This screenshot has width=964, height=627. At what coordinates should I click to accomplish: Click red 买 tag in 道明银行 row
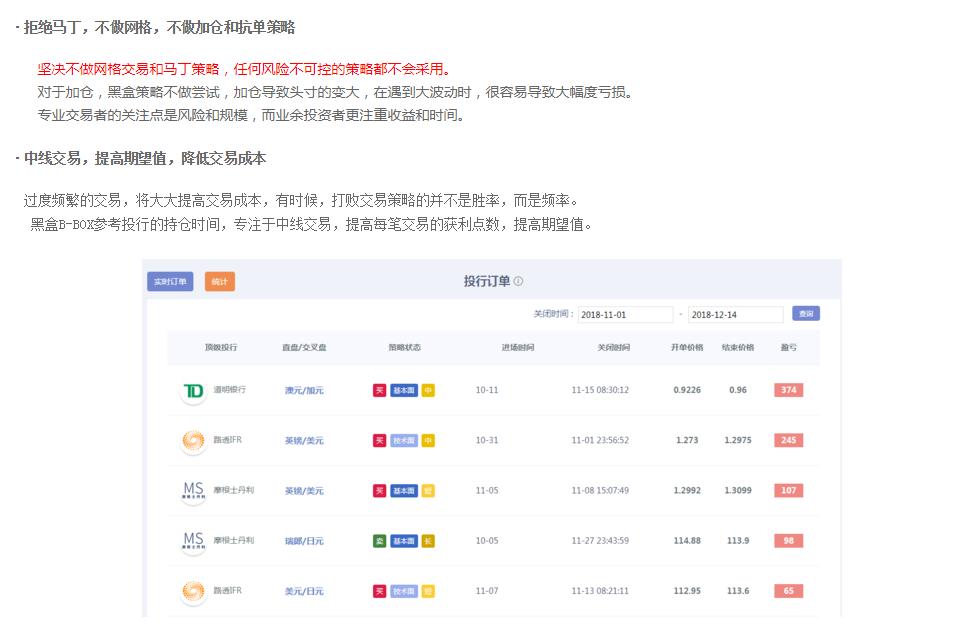379,390
